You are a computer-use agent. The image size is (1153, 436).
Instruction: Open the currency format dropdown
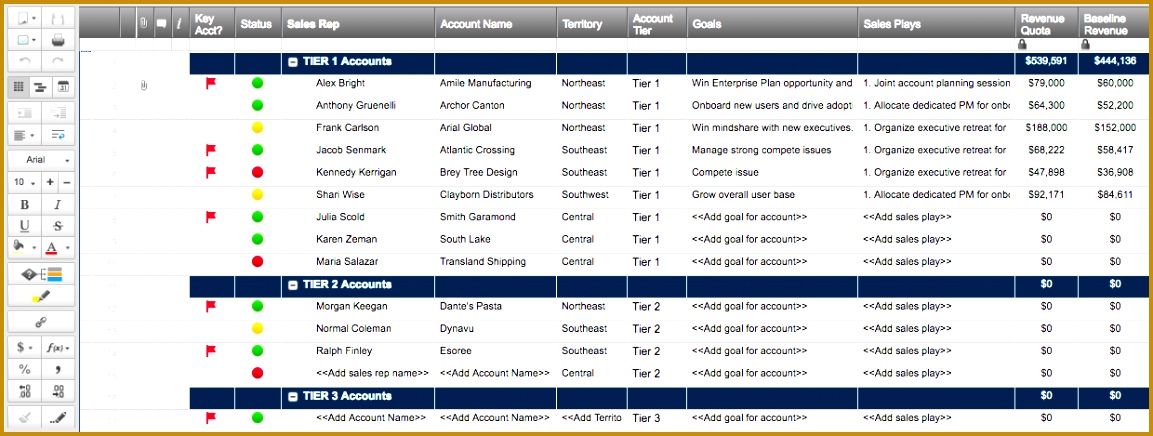point(24,348)
